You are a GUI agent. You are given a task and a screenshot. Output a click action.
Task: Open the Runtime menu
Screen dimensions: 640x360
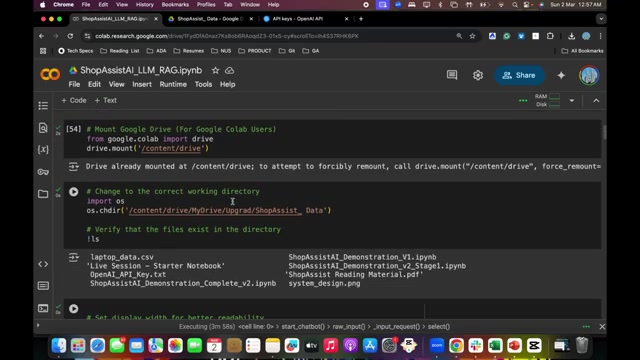[173, 84]
